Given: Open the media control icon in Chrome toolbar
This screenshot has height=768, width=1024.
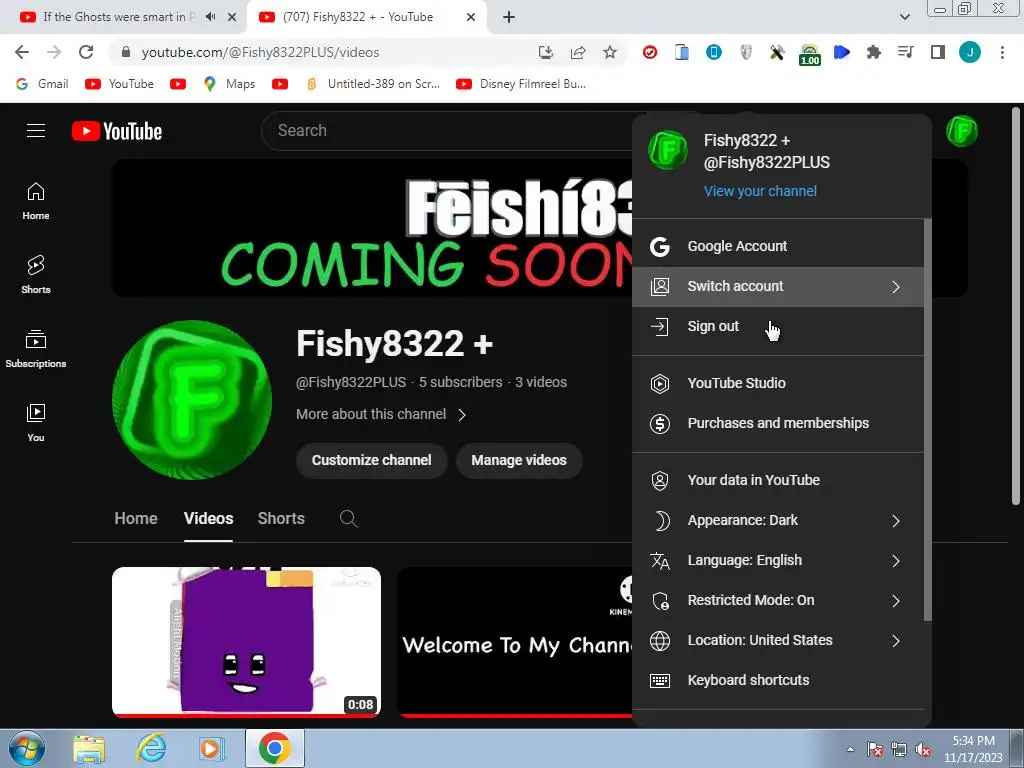Looking at the screenshot, I should pyautogui.click(x=906, y=52).
